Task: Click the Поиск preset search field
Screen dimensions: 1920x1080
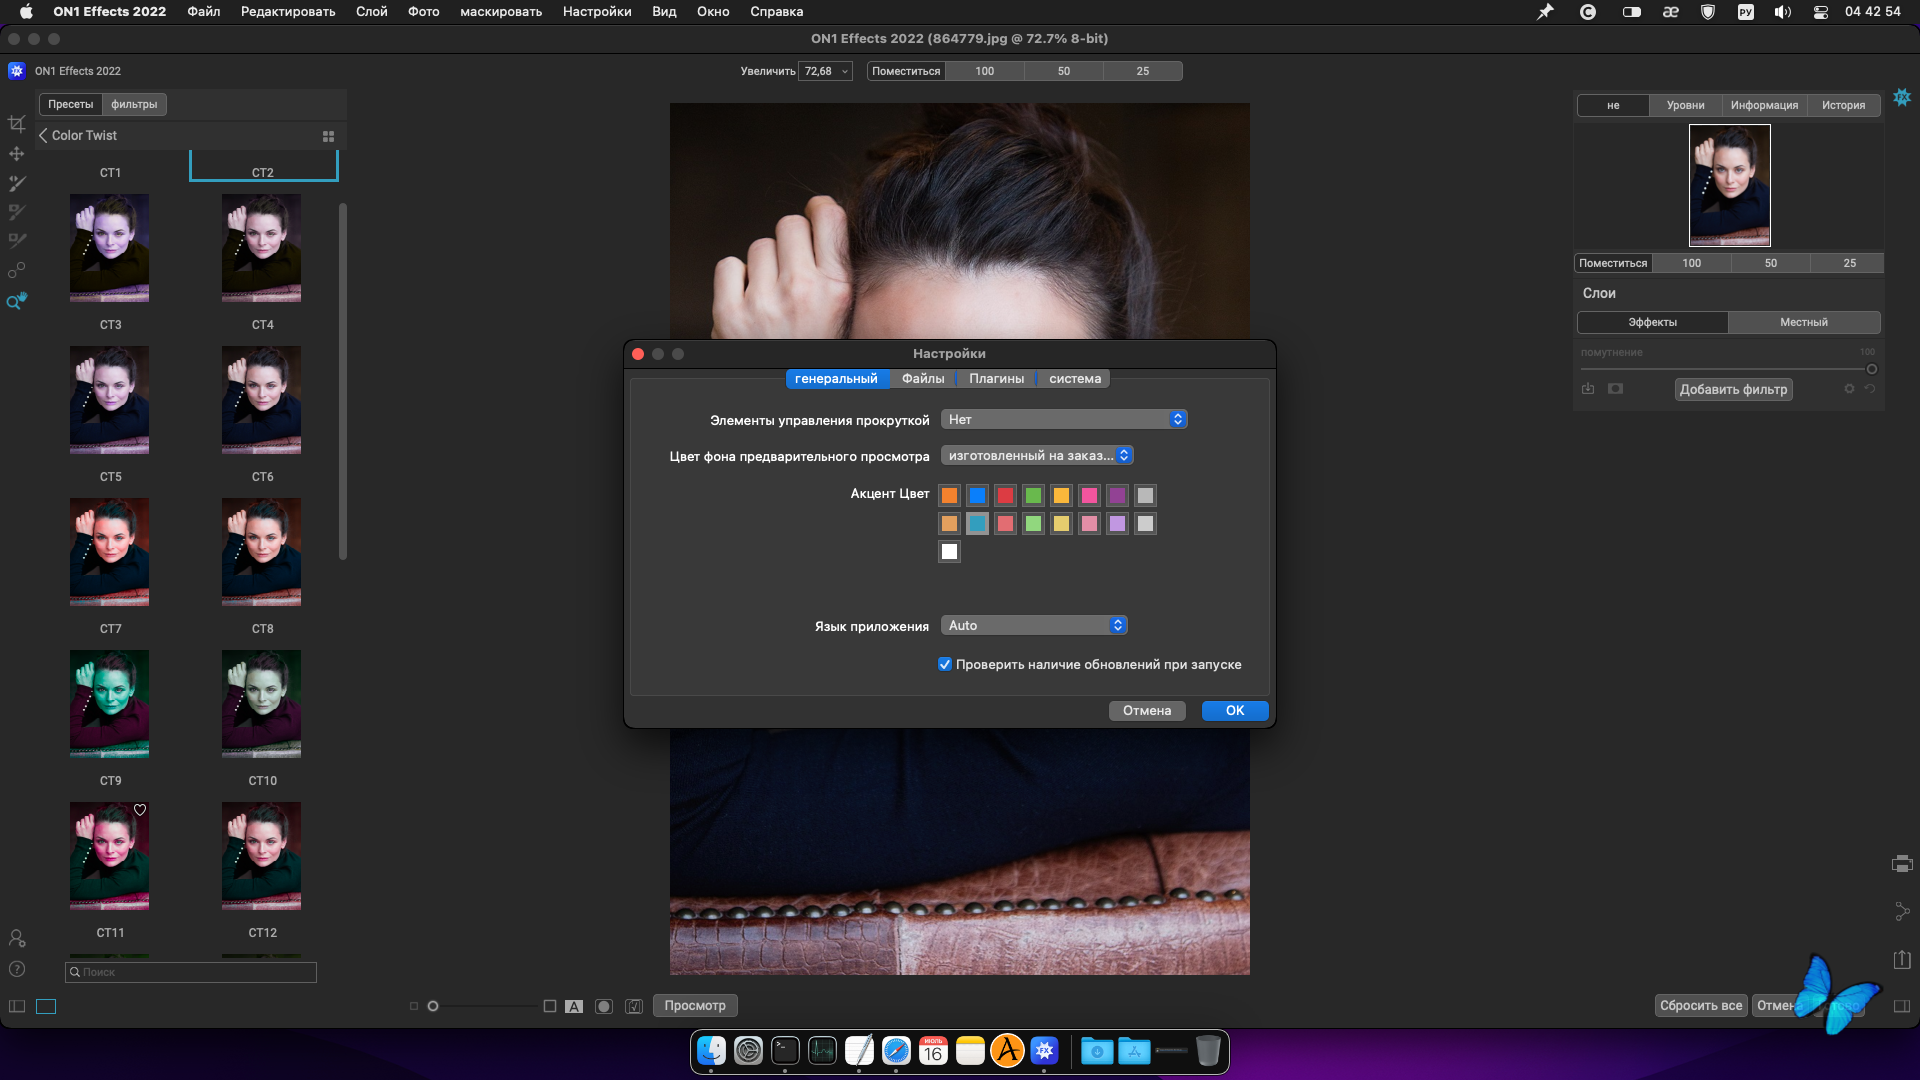Action: 191,972
